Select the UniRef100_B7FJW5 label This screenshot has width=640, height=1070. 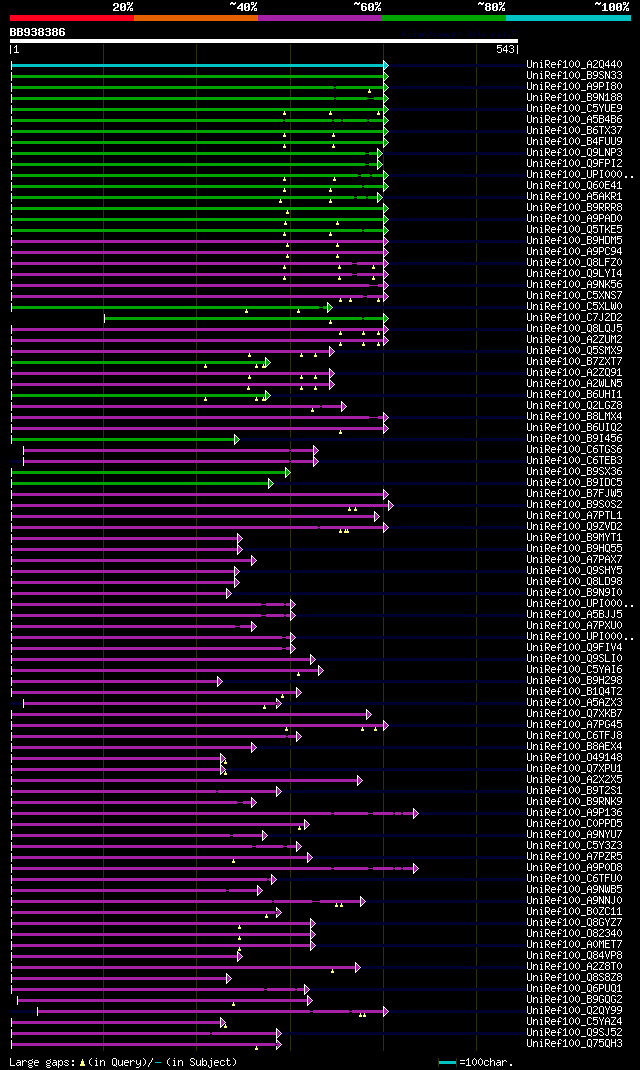point(574,494)
